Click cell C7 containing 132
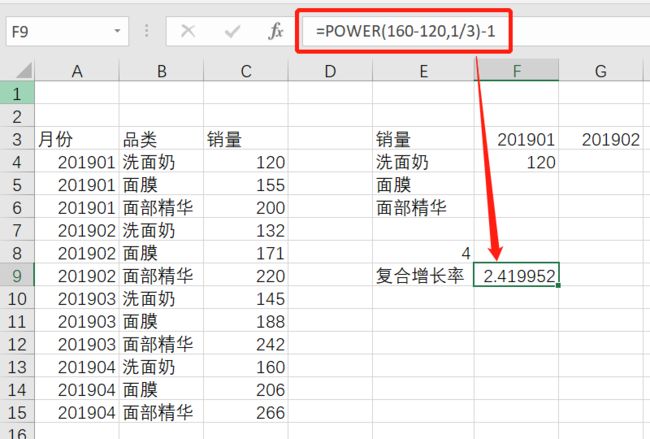Viewport: 650px width, 439px height. (x=246, y=230)
